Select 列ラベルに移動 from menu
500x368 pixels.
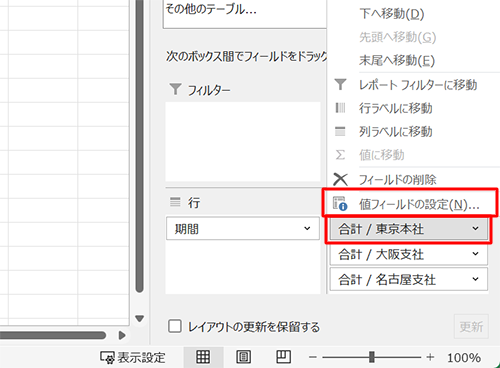pos(395,132)
